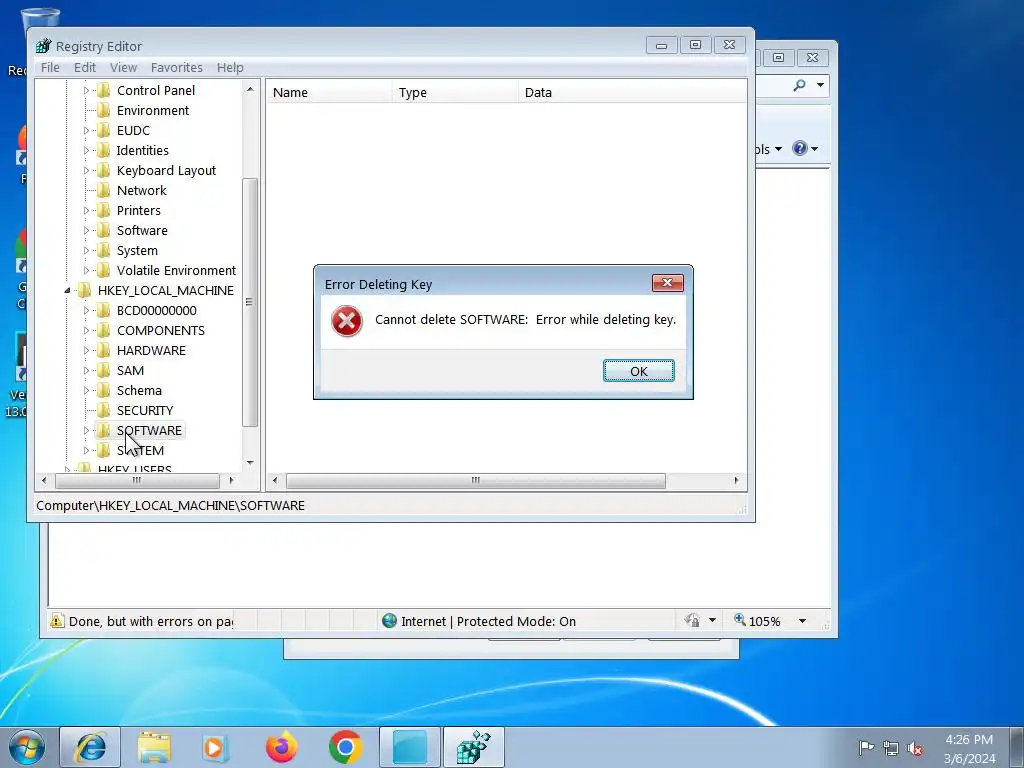Click the red error icon in dialog

click(x=347, y=321)
